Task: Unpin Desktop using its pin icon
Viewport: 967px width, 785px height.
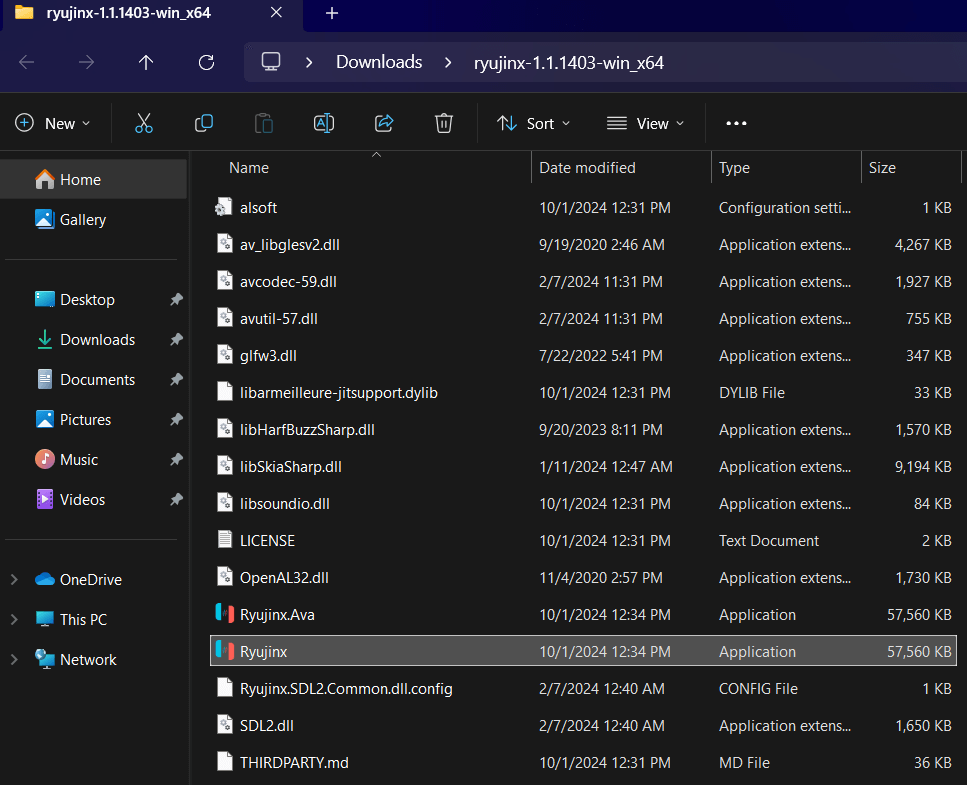Action: coord(176,300)
